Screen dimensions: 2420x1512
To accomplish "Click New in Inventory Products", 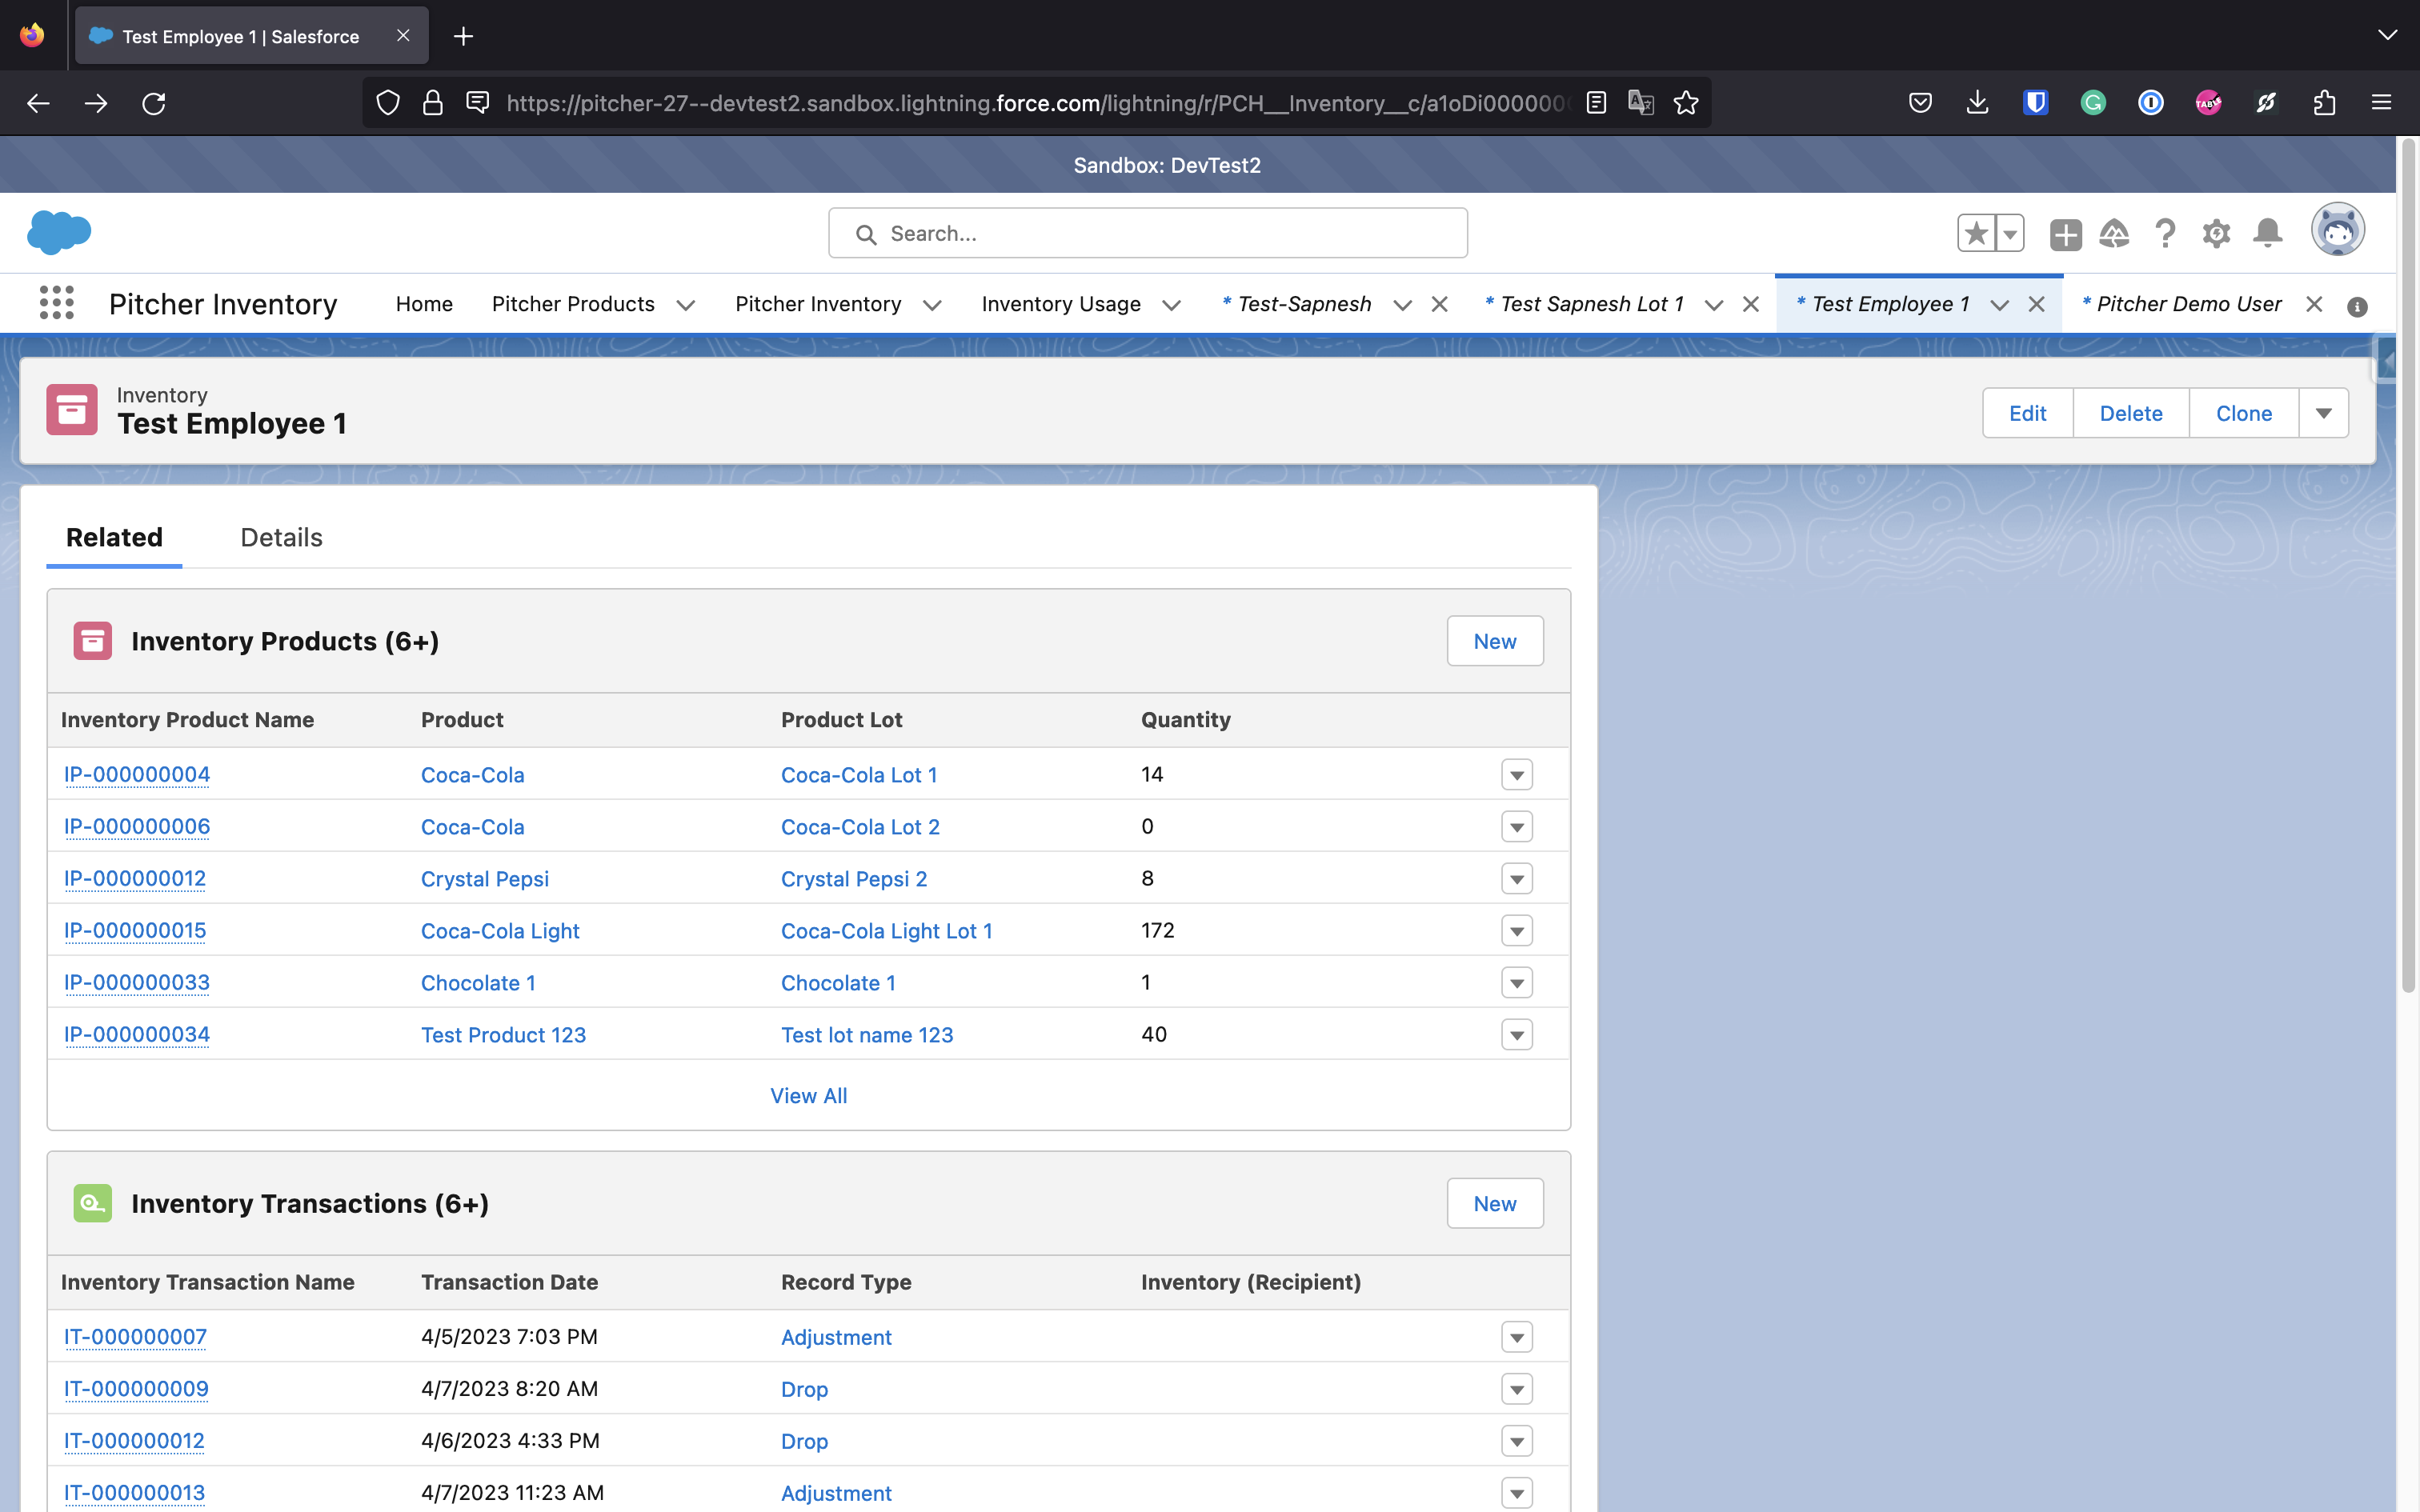I will click(1494, 641).
